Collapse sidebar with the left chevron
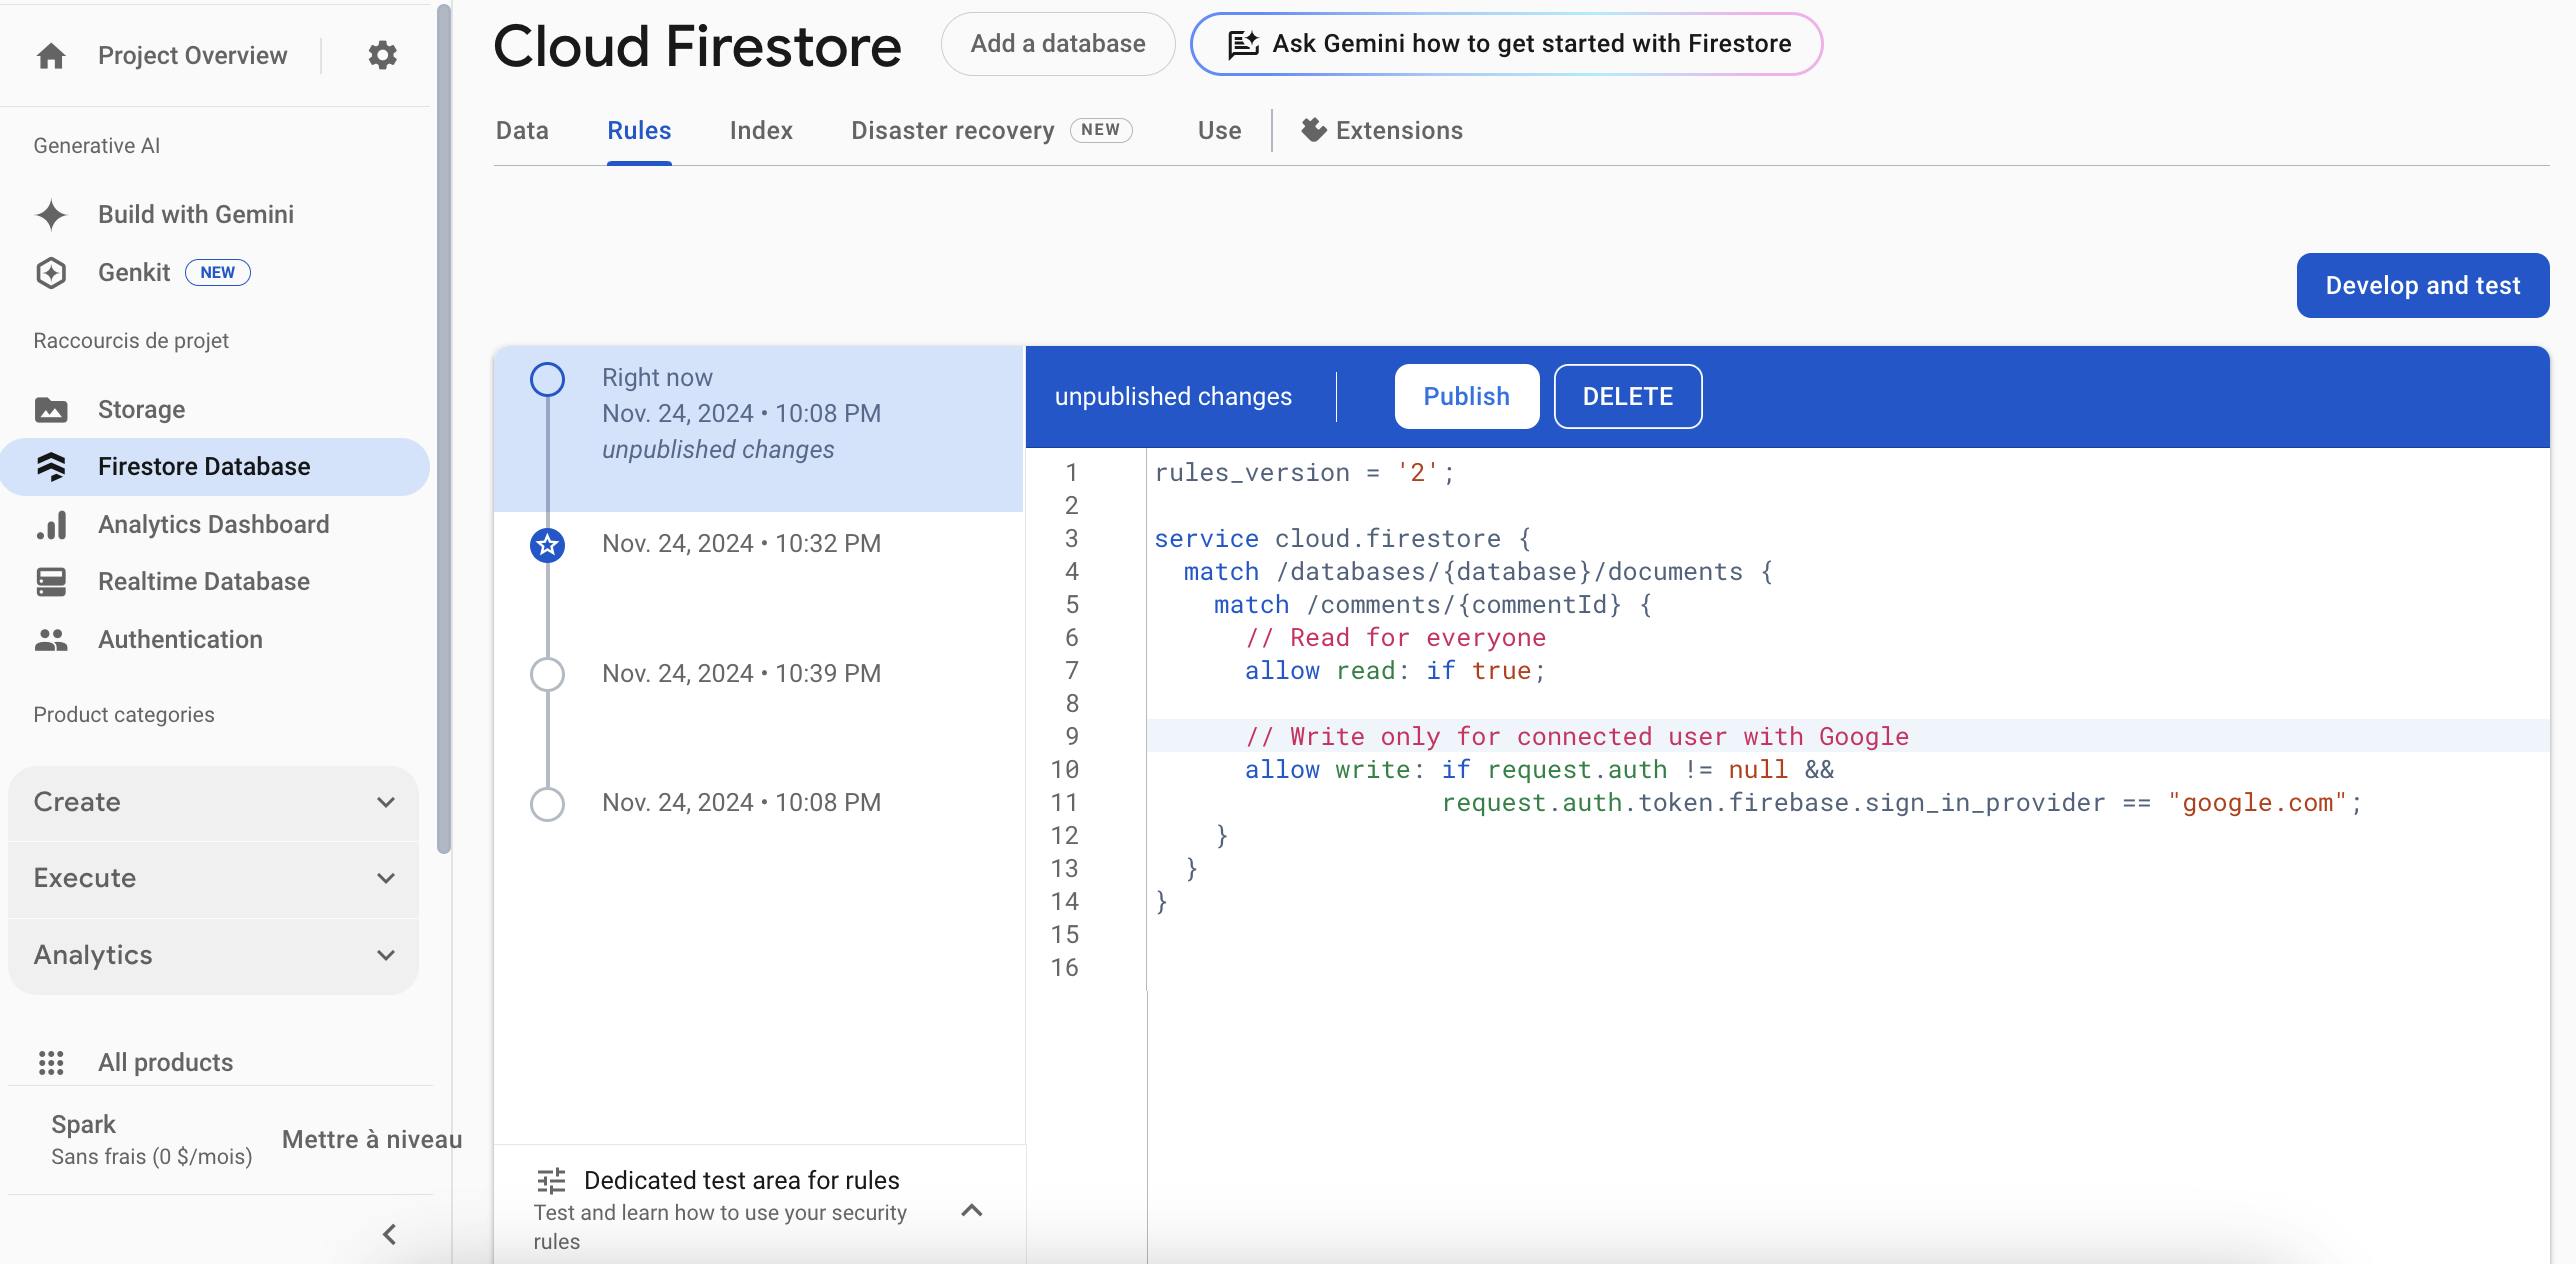The image size is (2576, 1264). pyautogui.click(x=390, y=1235)
